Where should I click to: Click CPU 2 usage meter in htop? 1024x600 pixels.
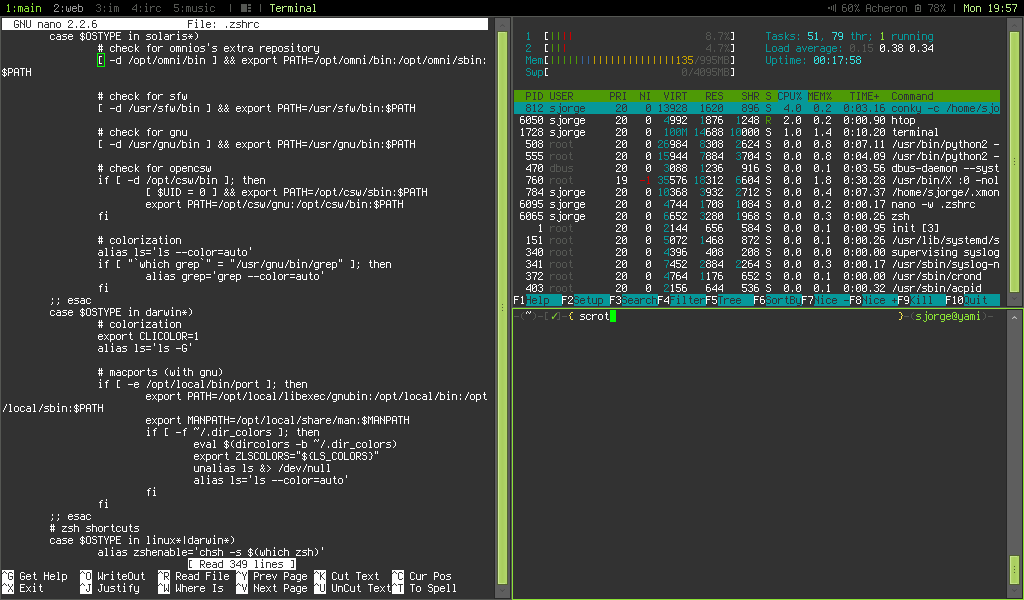[x=630, y=48]
